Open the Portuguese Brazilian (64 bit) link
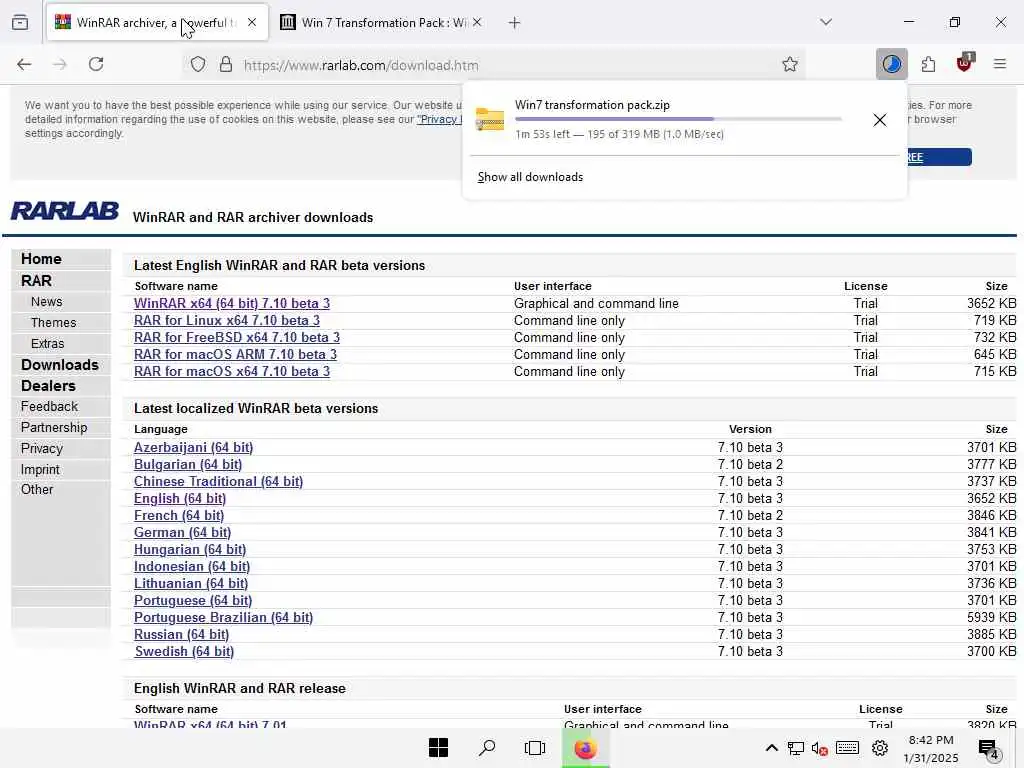 pos(223,617)
